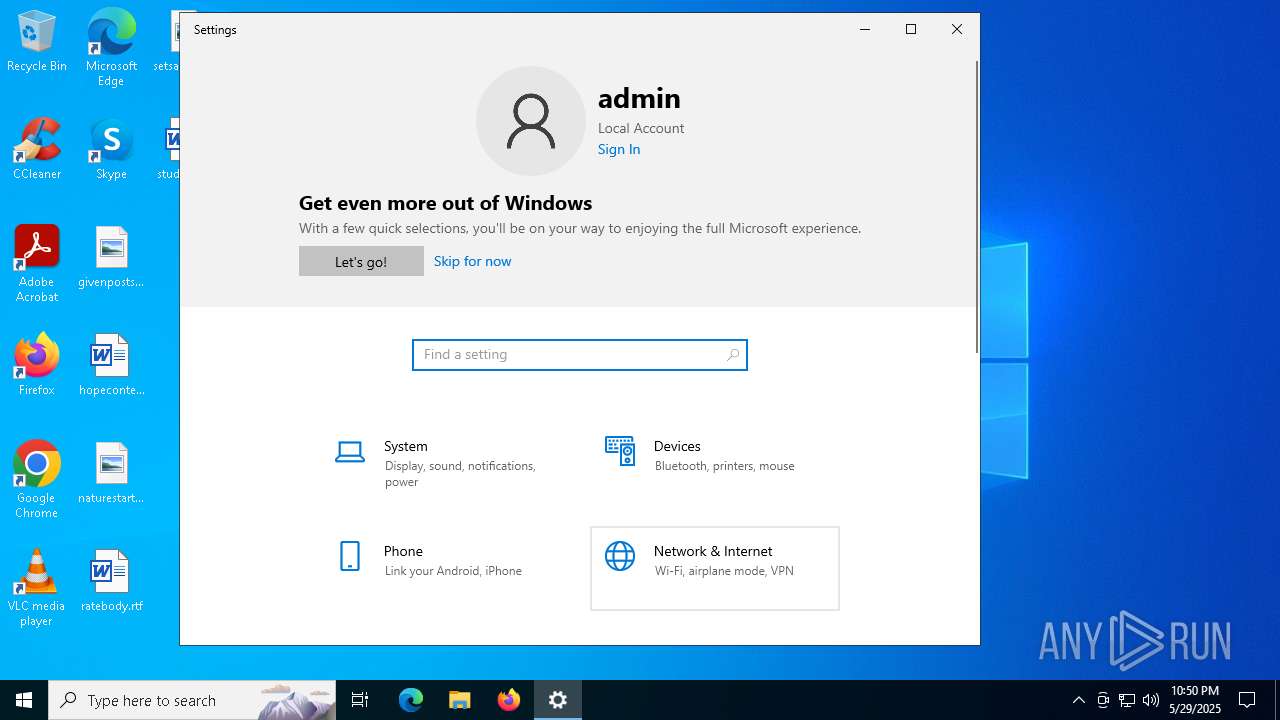Click the Sign In link
1280x720 pixels.
coord(619,149)
